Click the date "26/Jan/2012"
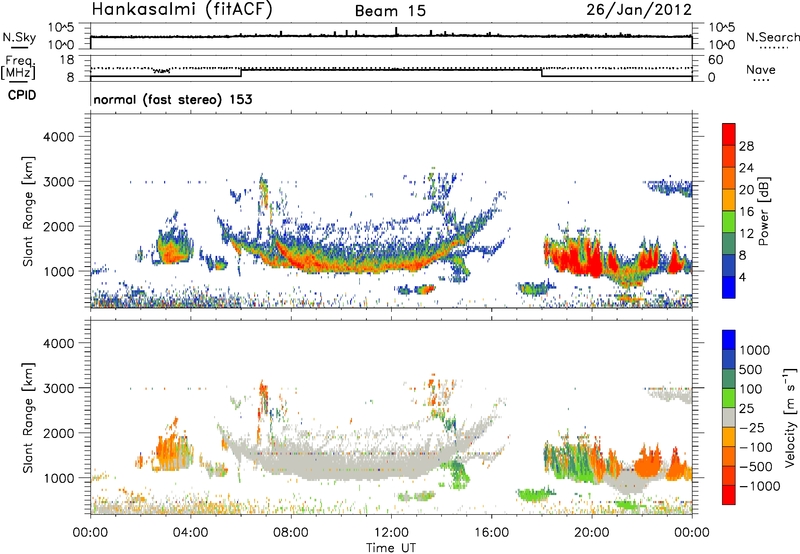The height and width of the screenshot is (554, 800). [639, 9]
